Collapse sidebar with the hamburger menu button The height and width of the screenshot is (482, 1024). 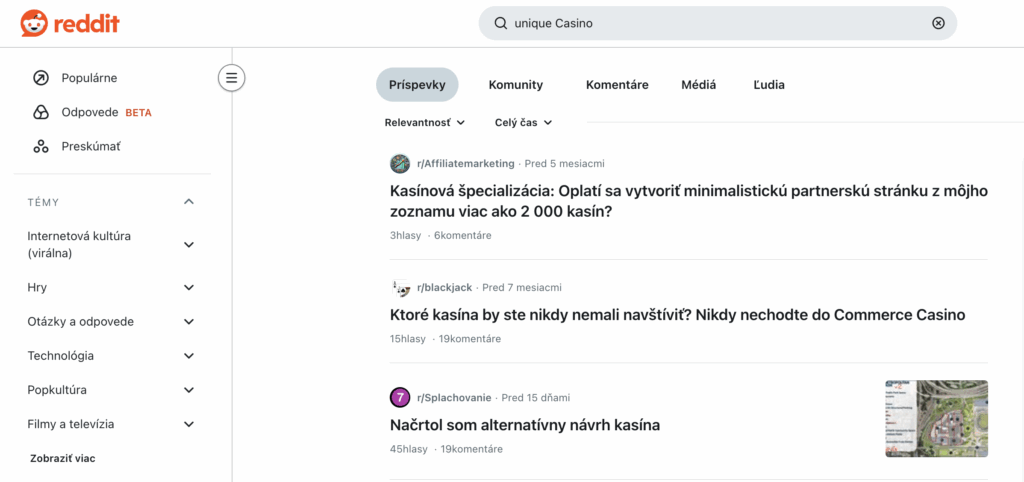(x=231, y=77)
